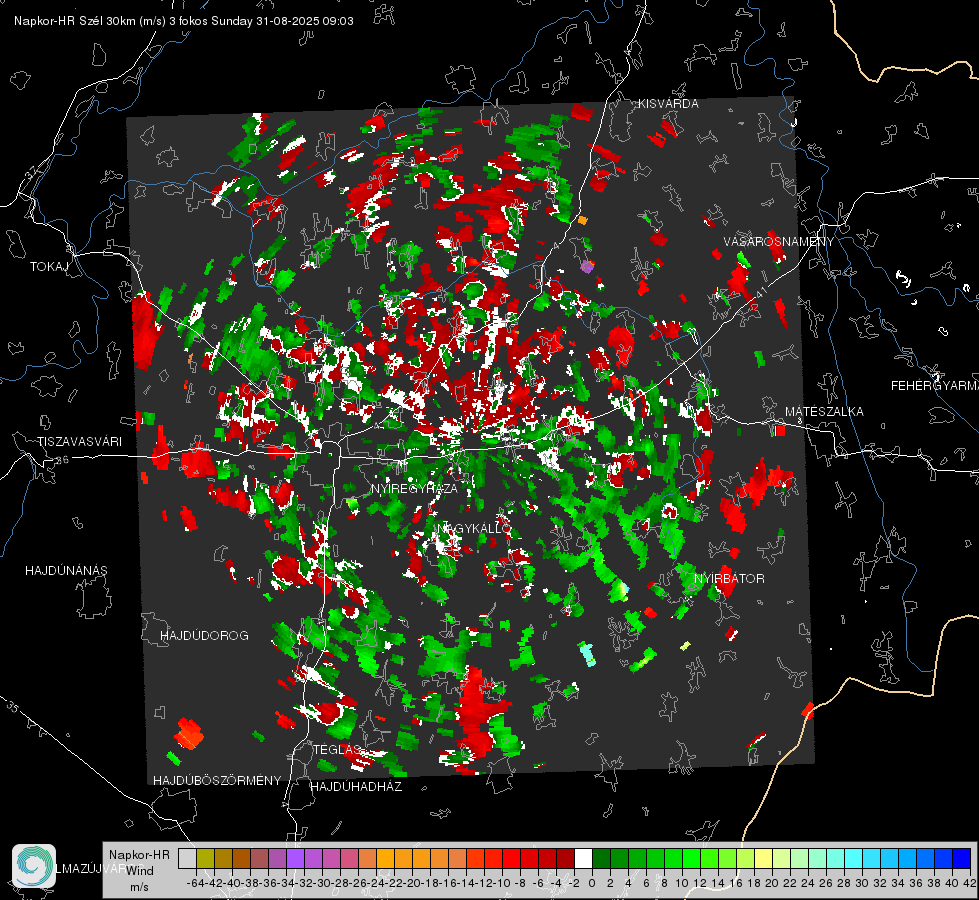Select the TISZAVASVÁRI town label

79,442
